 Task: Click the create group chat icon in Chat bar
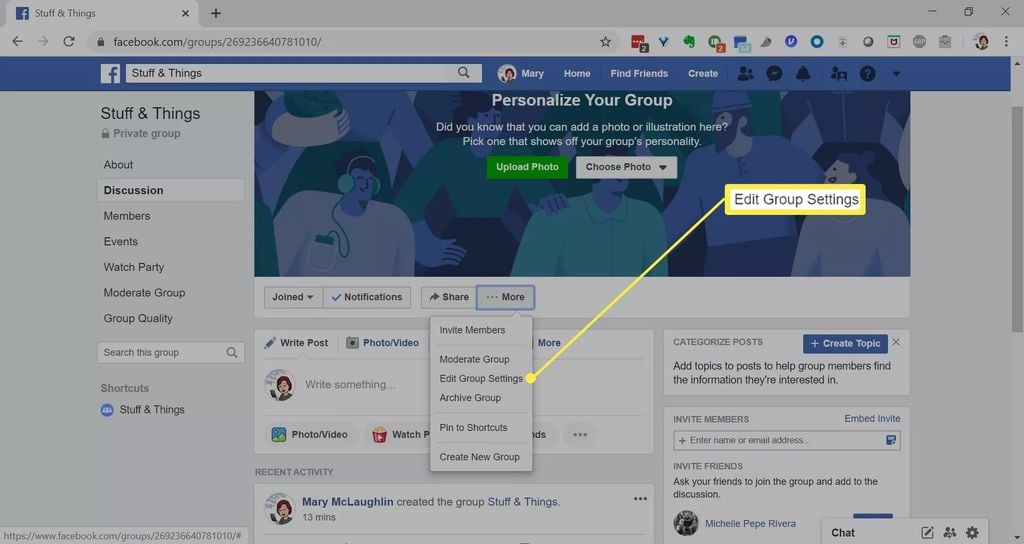point(950,533)
